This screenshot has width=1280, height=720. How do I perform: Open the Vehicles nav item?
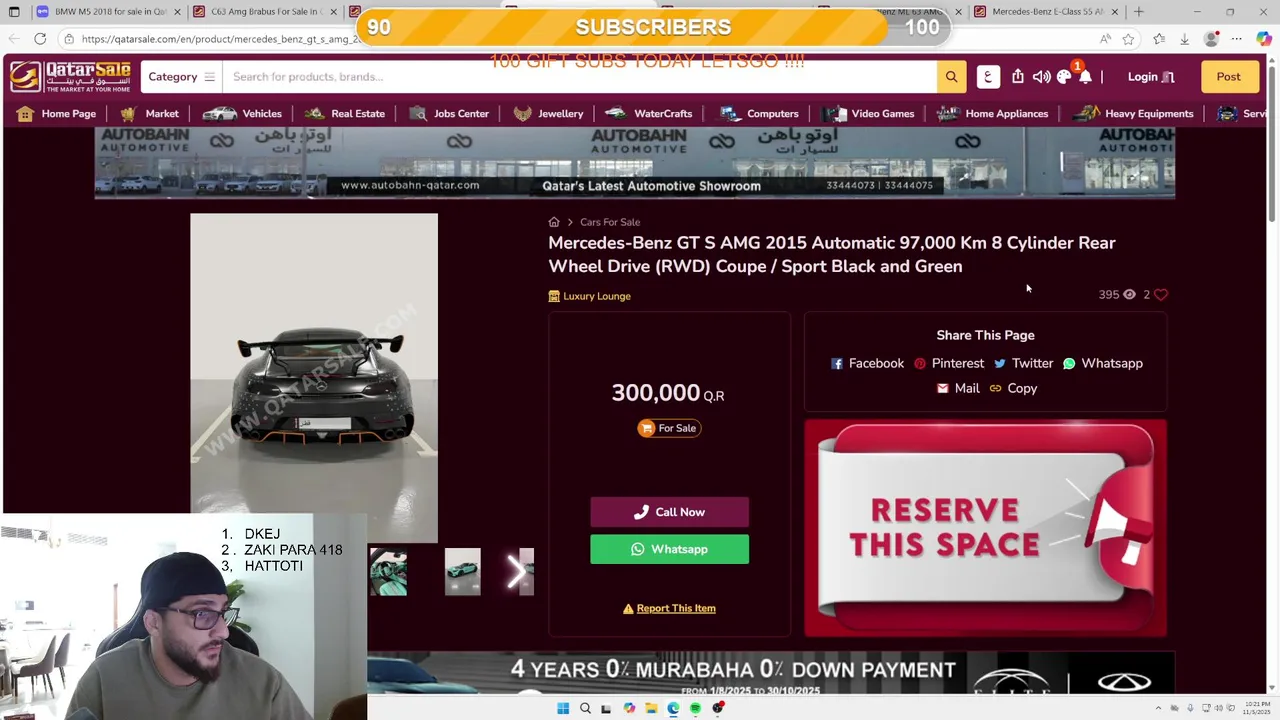point(243,114)
